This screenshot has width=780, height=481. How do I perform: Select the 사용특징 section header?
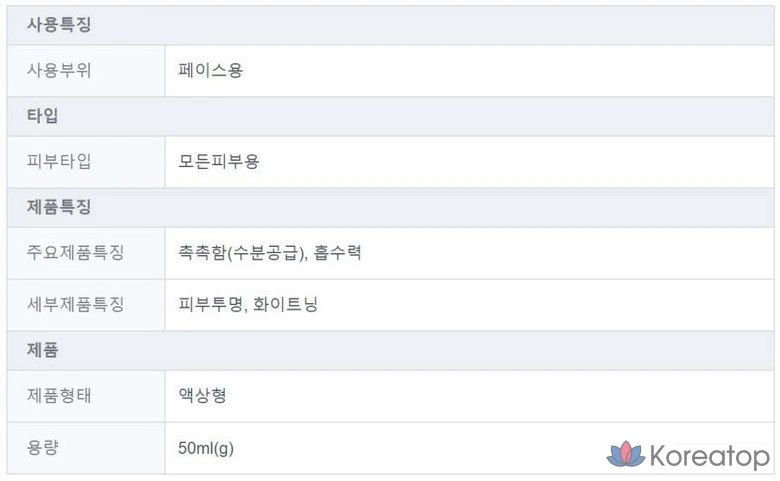59,25
